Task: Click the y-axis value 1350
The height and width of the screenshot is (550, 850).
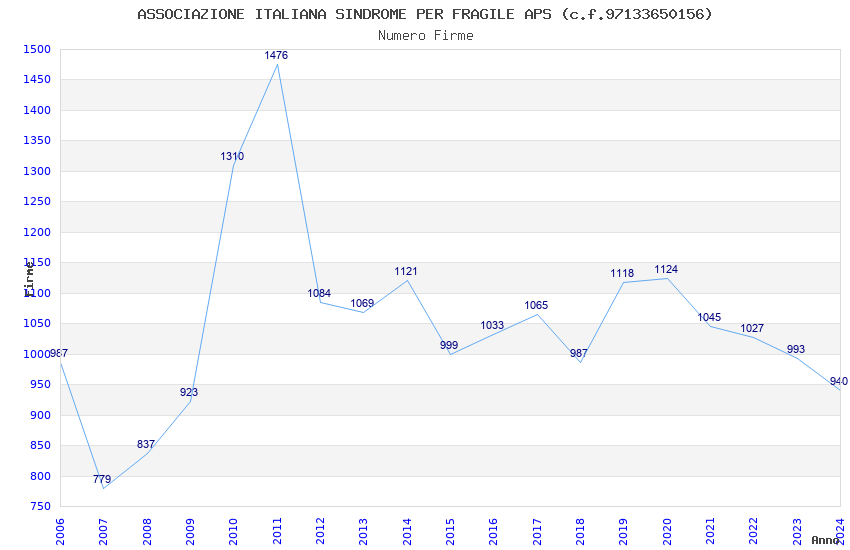Action: click(x=37, y=140)
